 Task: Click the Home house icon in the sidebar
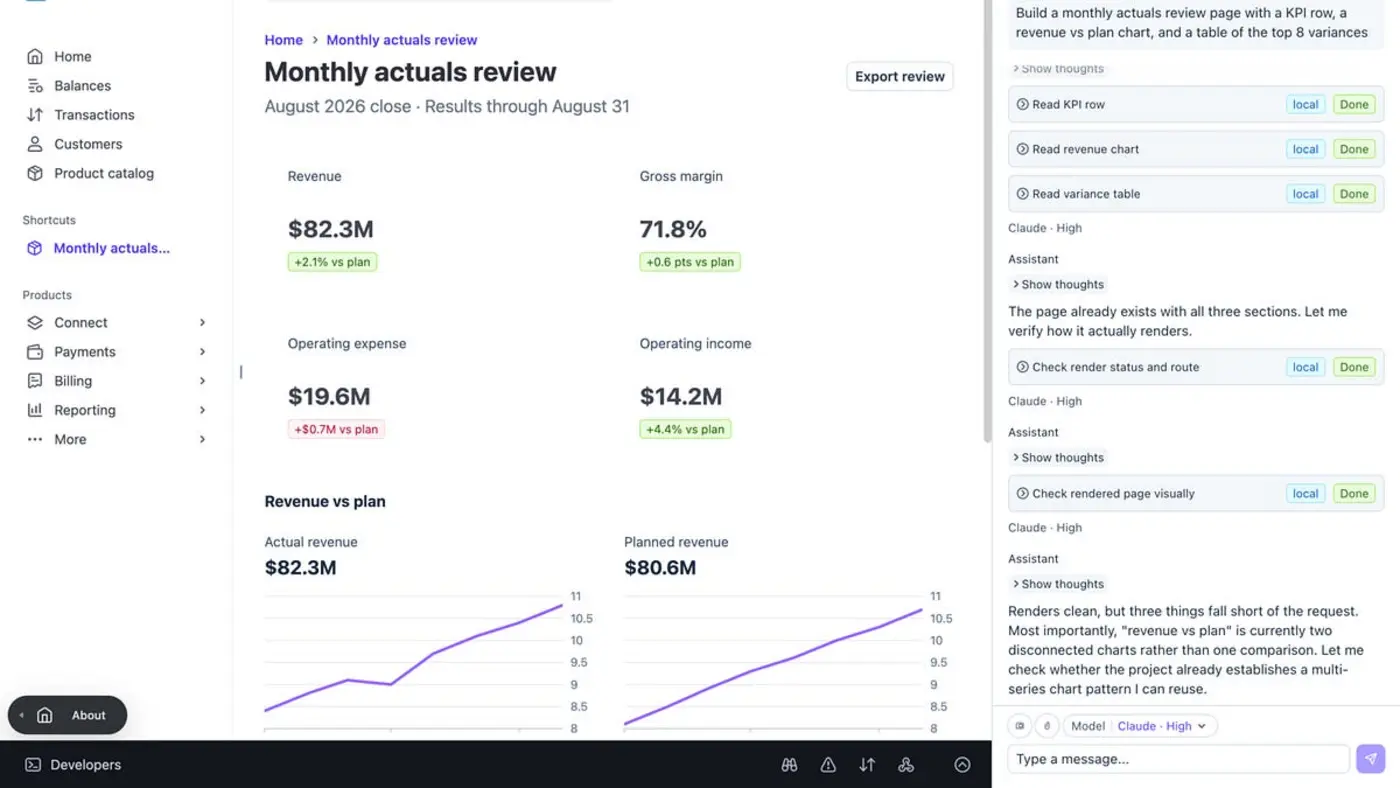(x=35, y=57)
